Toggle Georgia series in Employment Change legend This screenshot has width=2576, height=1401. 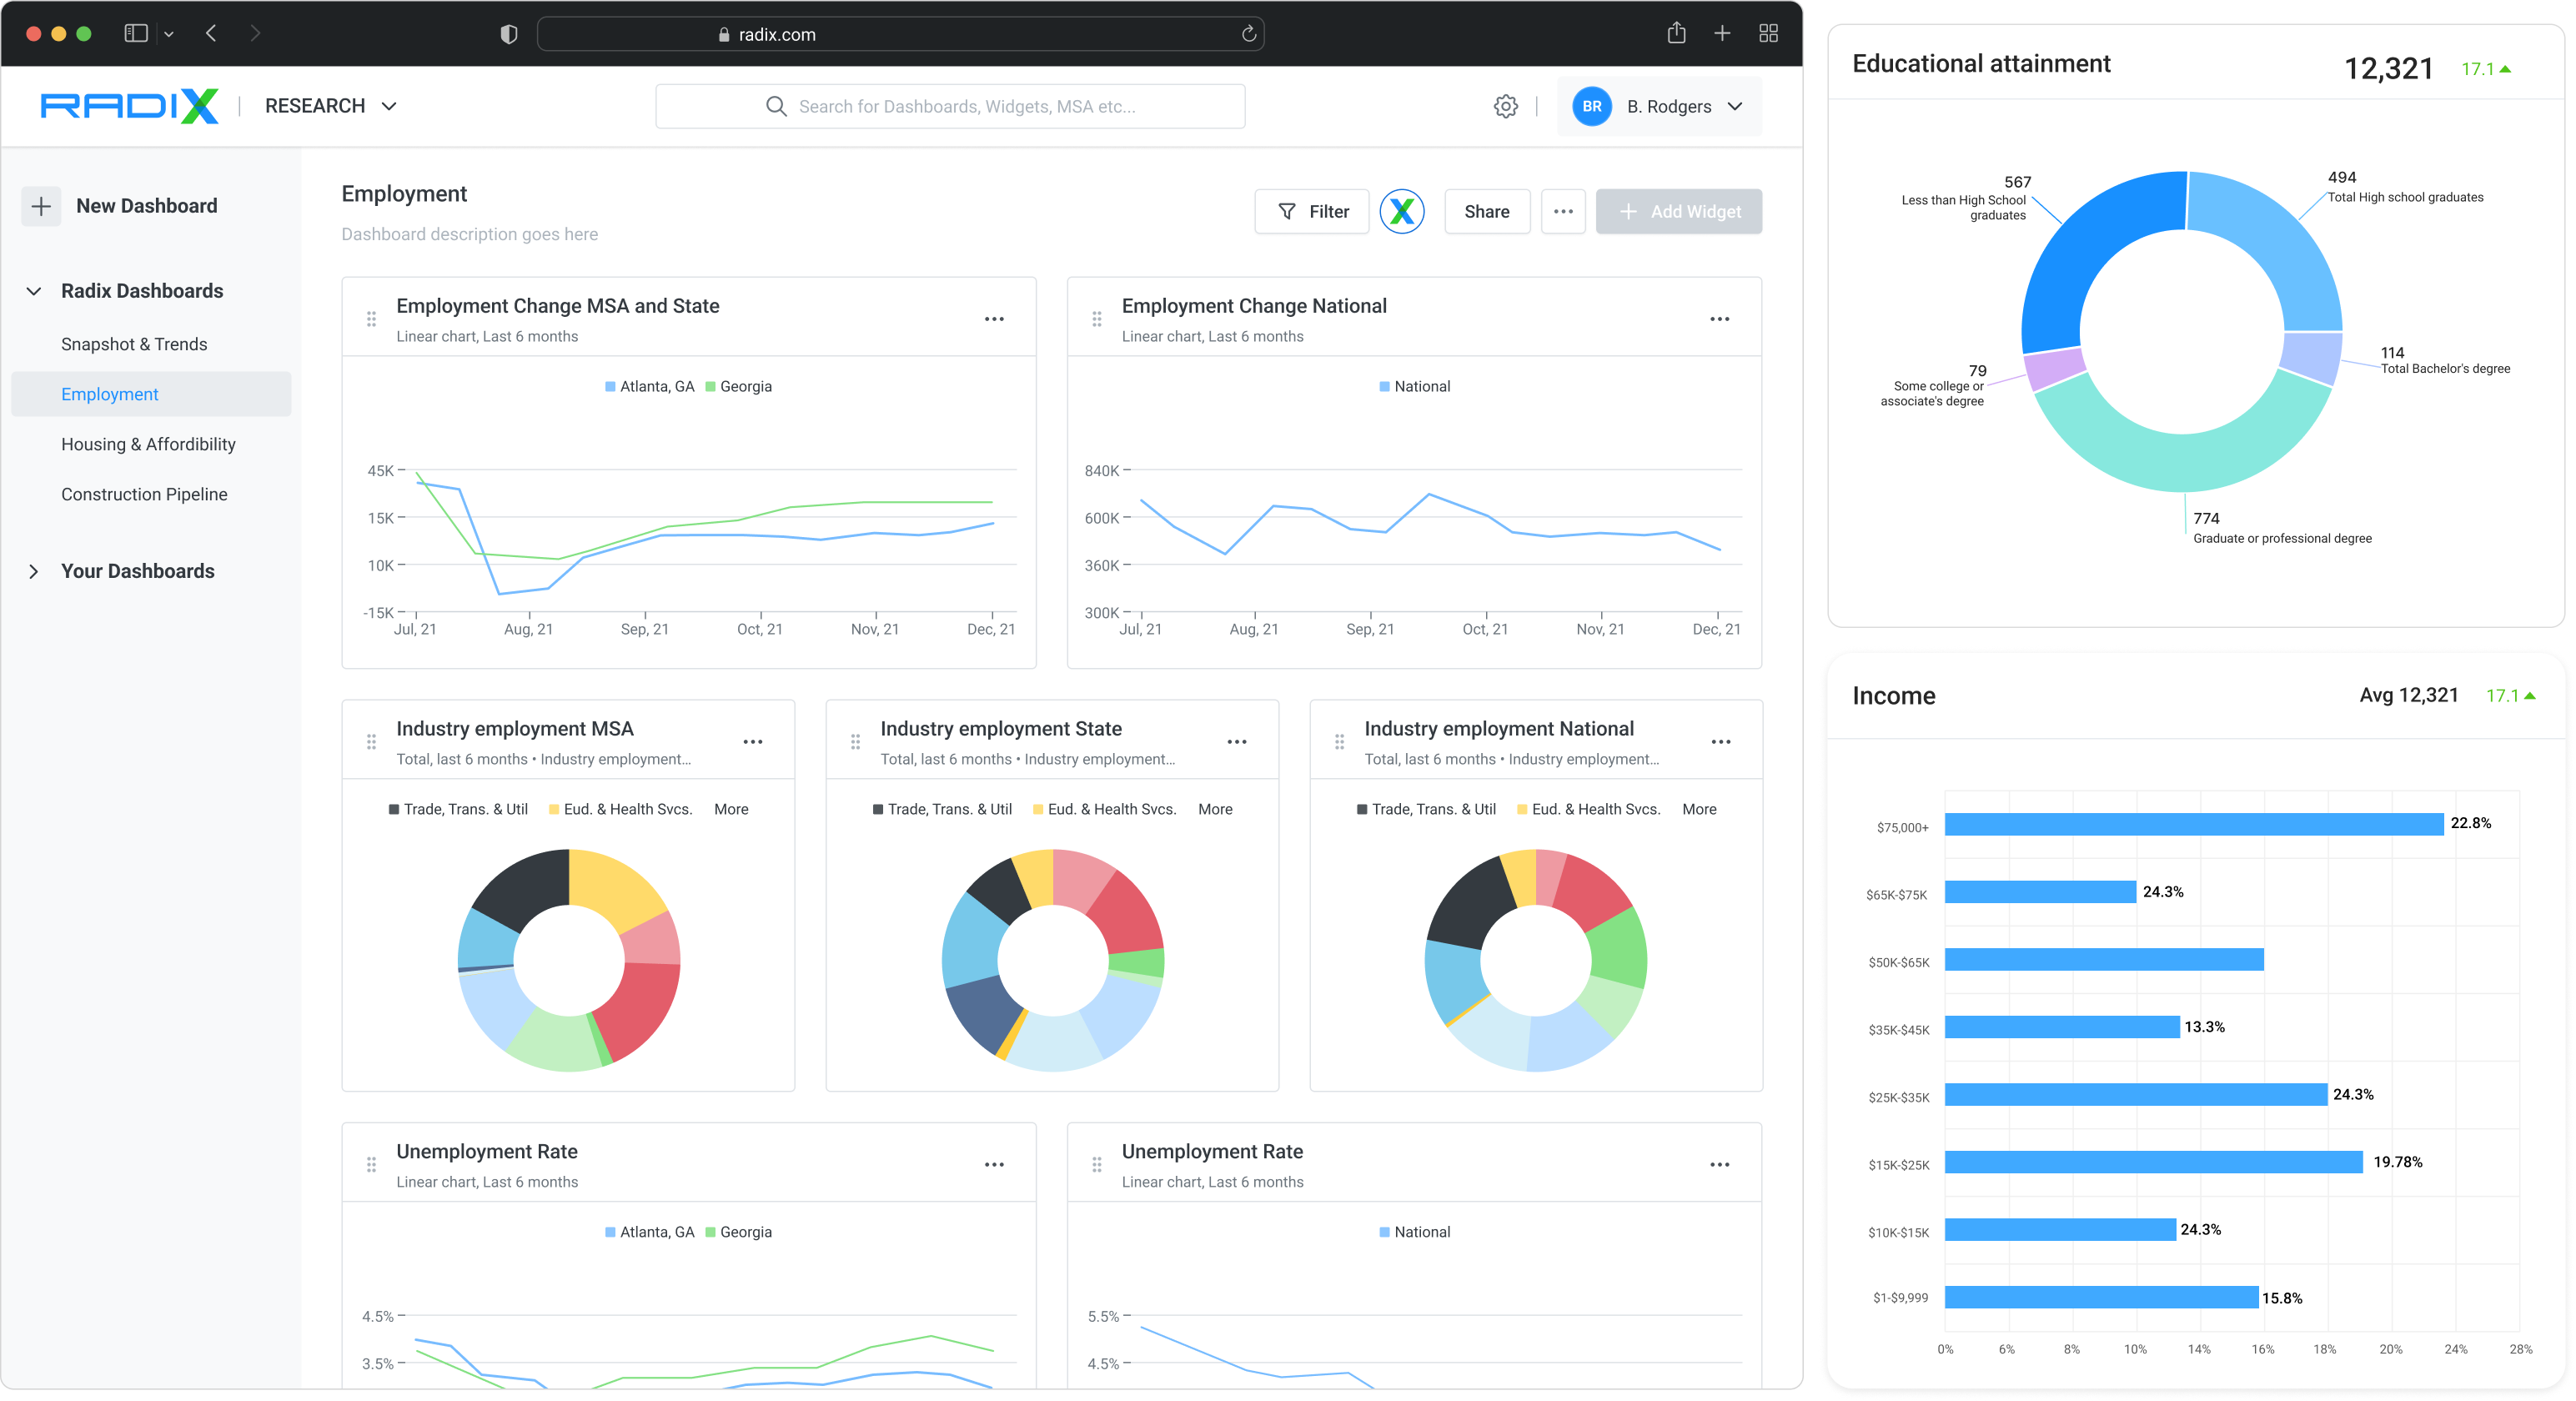coord(738,386)
